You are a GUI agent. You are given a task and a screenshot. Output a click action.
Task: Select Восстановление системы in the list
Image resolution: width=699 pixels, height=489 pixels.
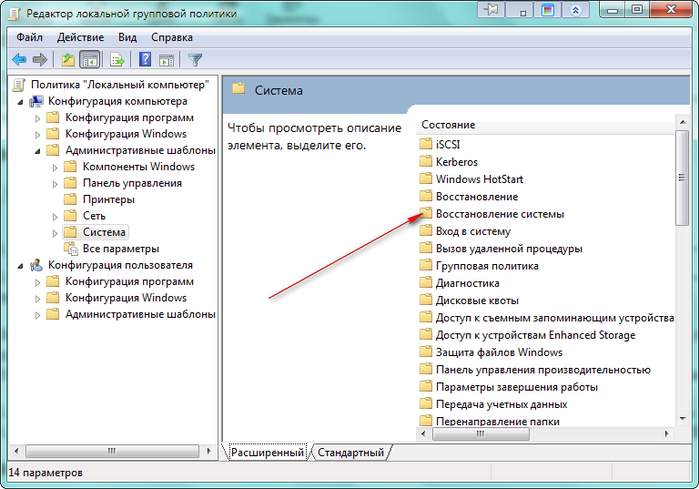tap(500, 214)
